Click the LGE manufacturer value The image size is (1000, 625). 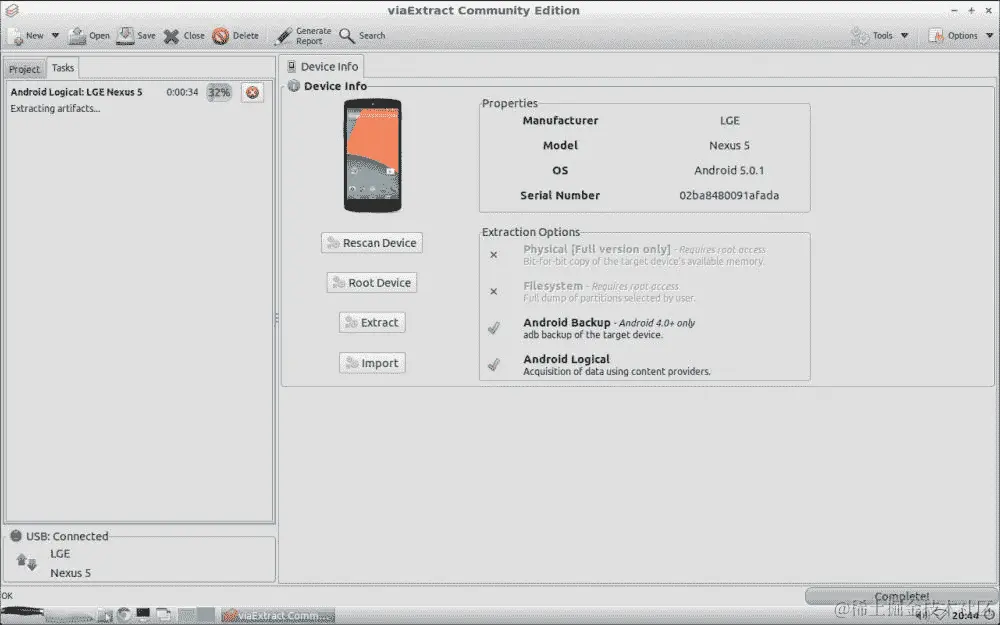point(730,121)
